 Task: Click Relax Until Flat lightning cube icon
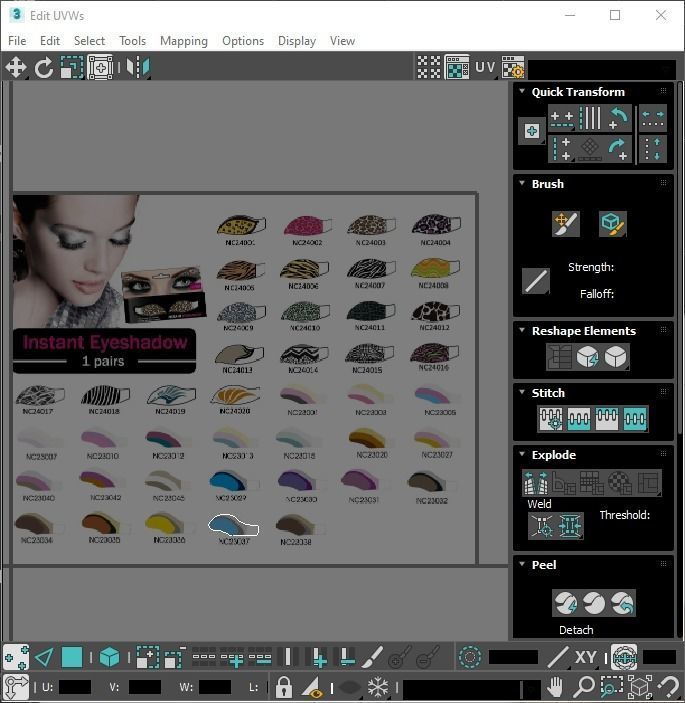(588, 357)
